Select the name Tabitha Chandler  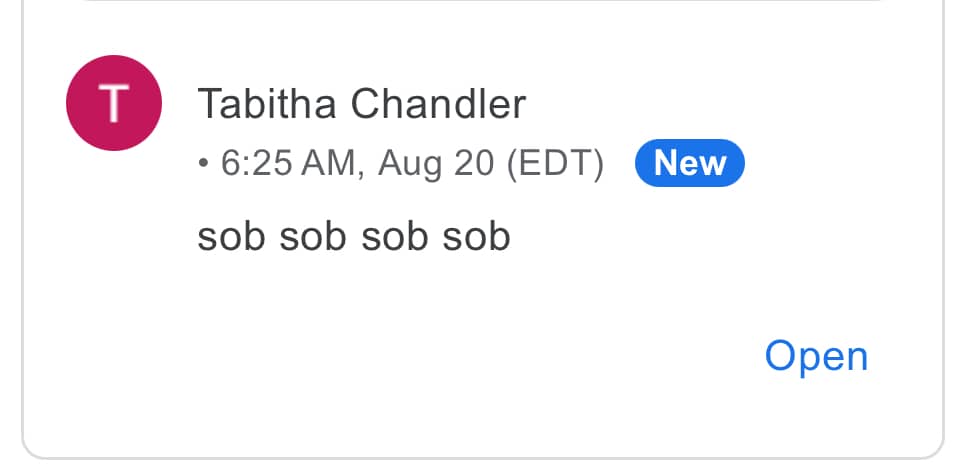coord(362,104)
